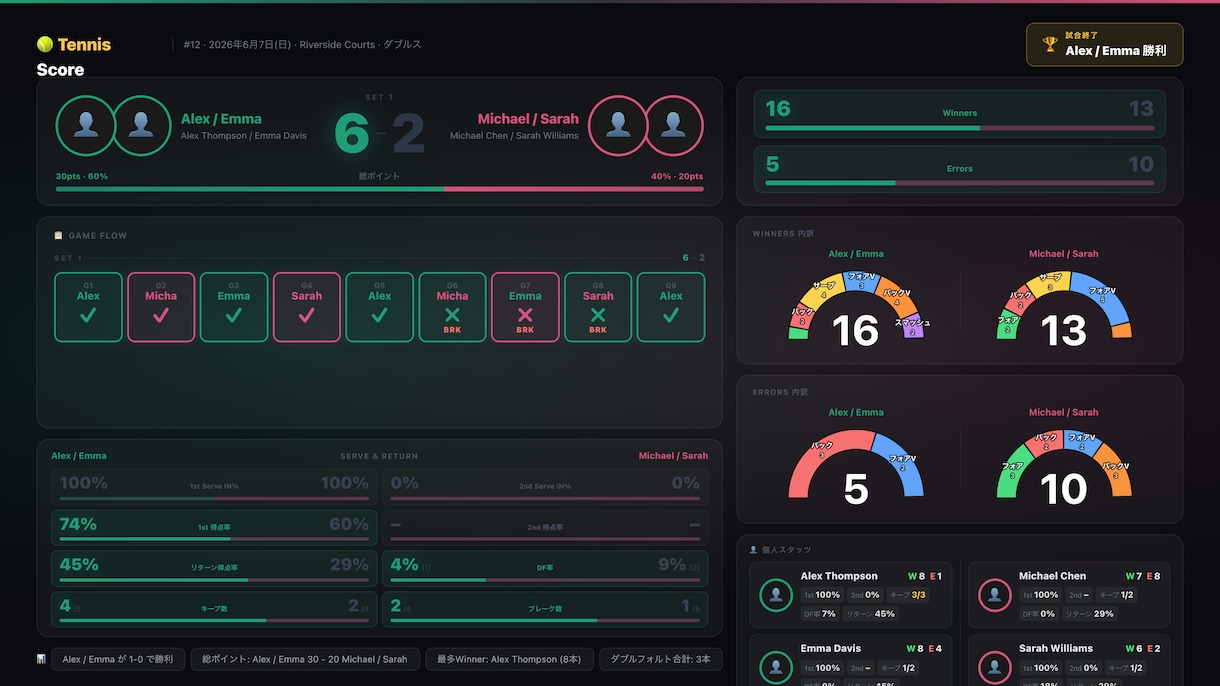Click the G4 Sarah checkmark icon

(307, 315)
